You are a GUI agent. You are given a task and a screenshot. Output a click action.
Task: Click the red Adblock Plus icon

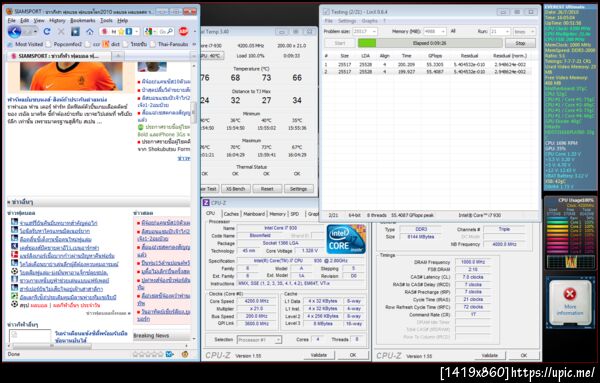coord(183,31)
